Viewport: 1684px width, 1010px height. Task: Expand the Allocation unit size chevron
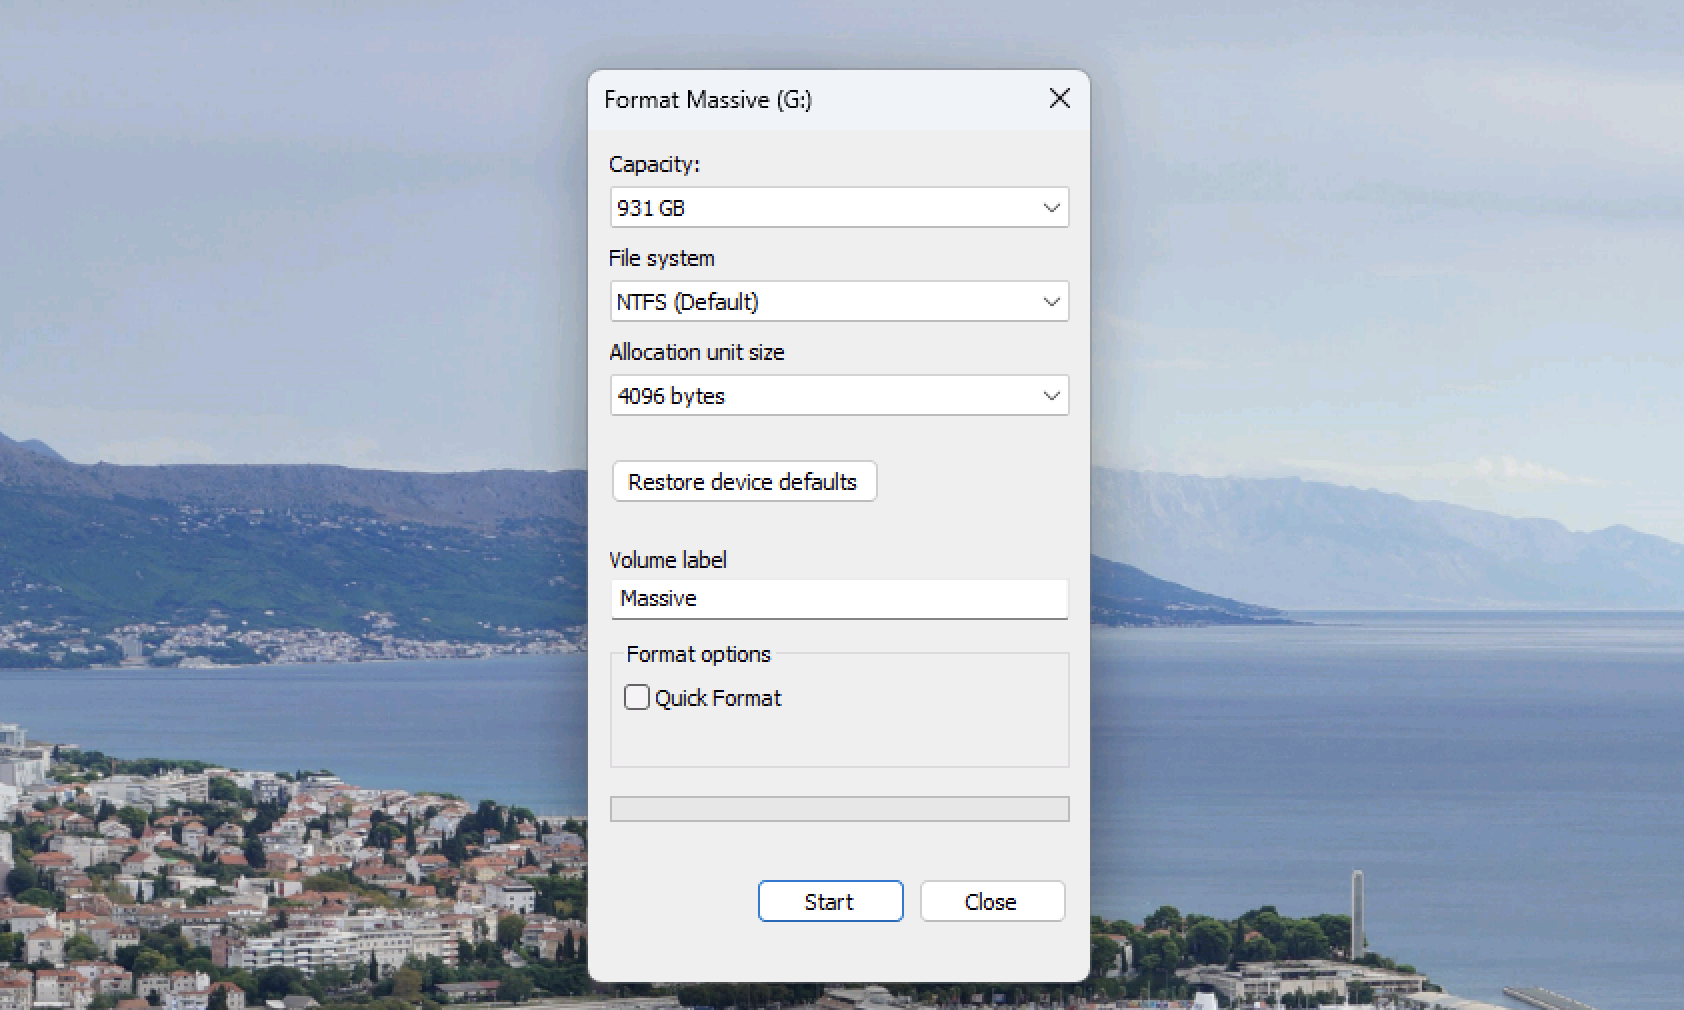pos(1051,396)
